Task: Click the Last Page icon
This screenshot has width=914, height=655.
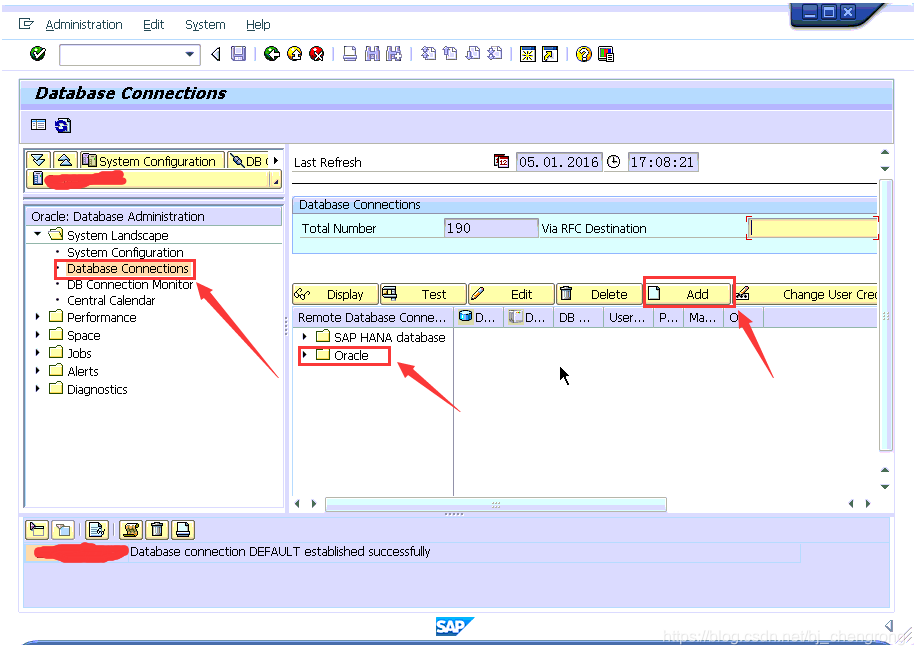Action: pos(494,54)
